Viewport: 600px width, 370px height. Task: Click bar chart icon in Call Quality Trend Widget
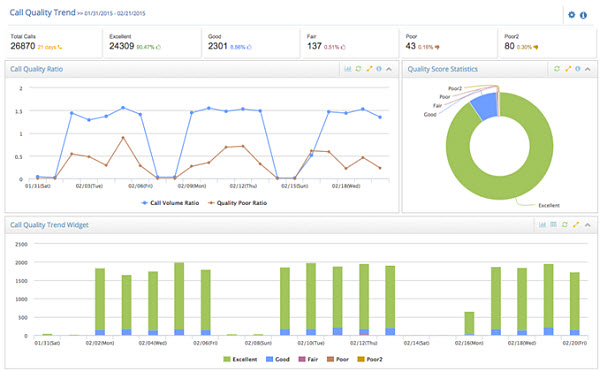(542, 225)
